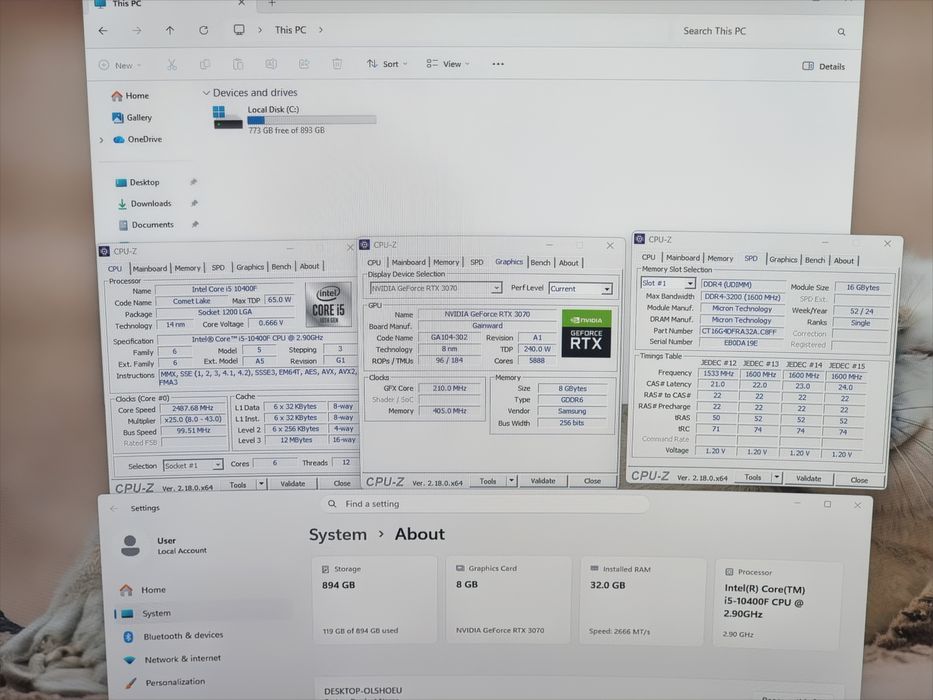Open Graphics tab in right CPU-Z window
This screenshot has width=933, height=700.
click(782, 260)
